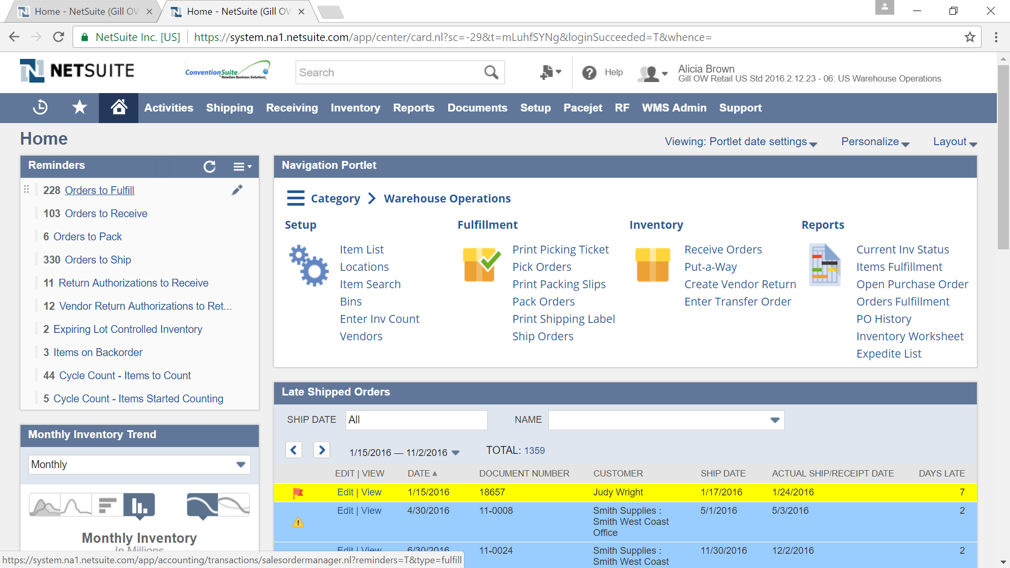Screen dimensions: 1010x568
Task: Open the Help question mark icon
Action: (589, 73)
